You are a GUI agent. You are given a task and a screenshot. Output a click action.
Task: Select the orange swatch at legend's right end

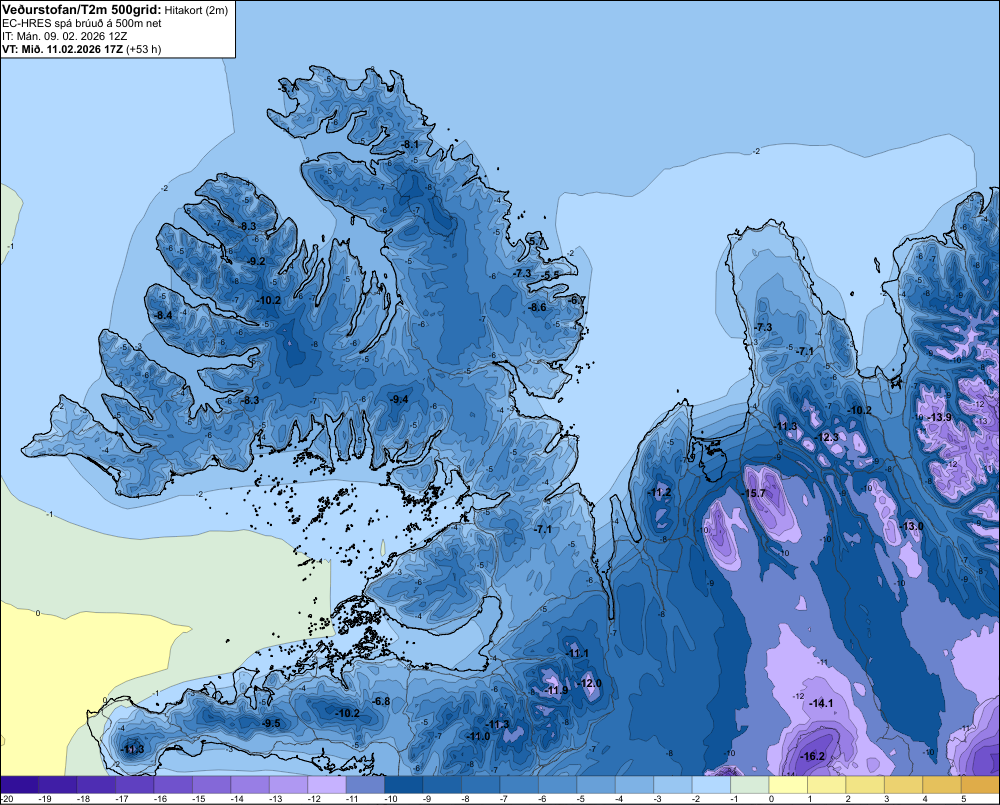(980, 785)
